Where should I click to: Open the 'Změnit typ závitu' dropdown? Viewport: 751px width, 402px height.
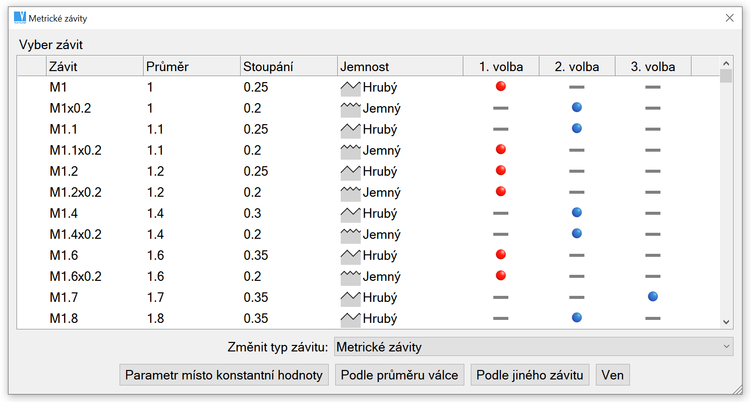(533, 347)
